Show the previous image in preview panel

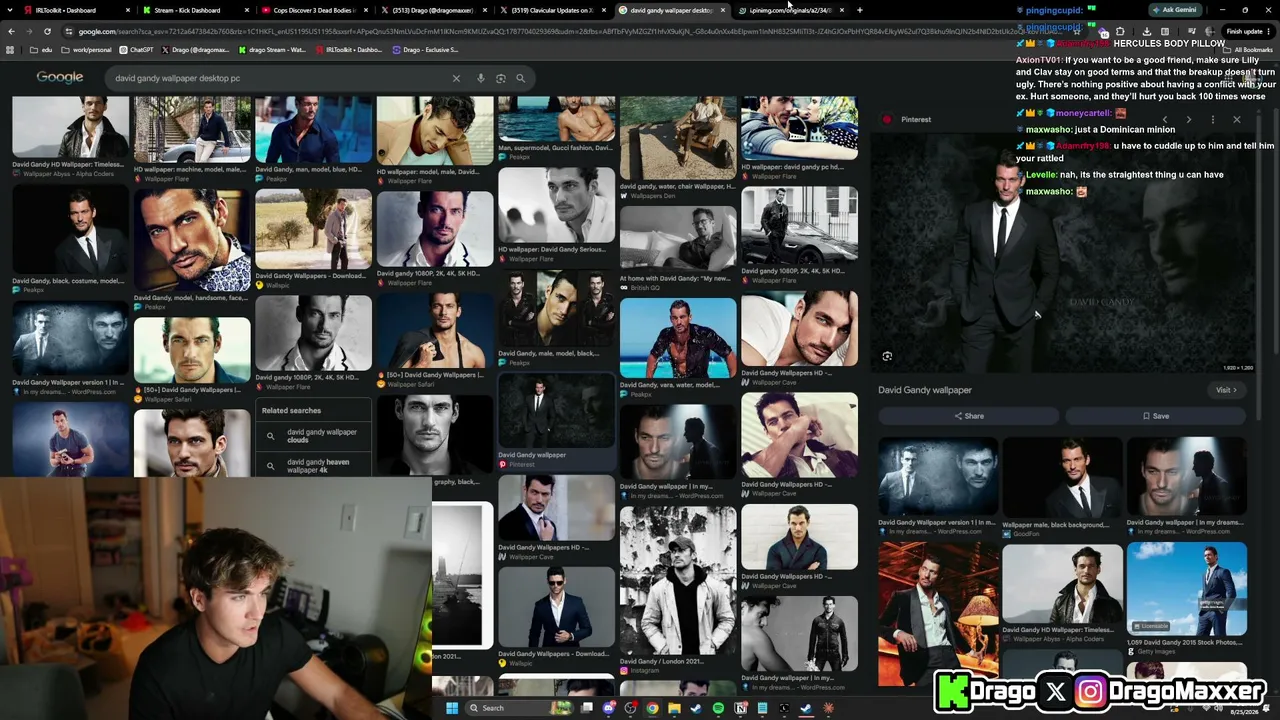point(1165,120)
